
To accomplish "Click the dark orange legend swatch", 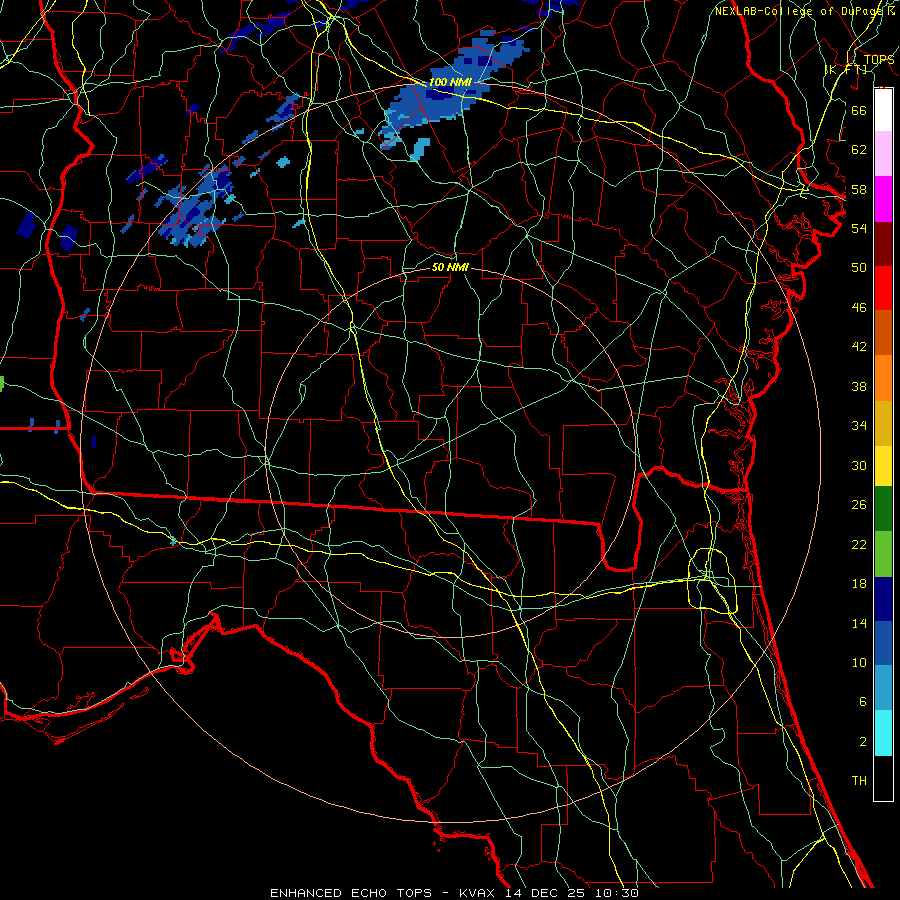I will (x=883, y=333).
